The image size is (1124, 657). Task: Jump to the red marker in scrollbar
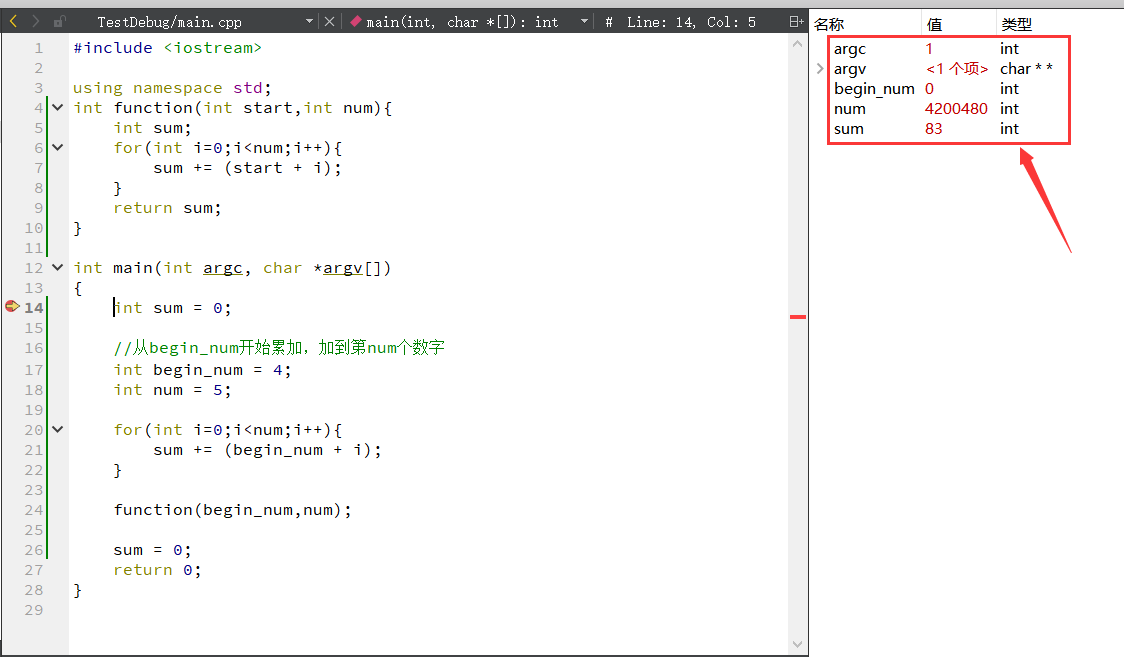pyautogui.click(x=798, y=317)
